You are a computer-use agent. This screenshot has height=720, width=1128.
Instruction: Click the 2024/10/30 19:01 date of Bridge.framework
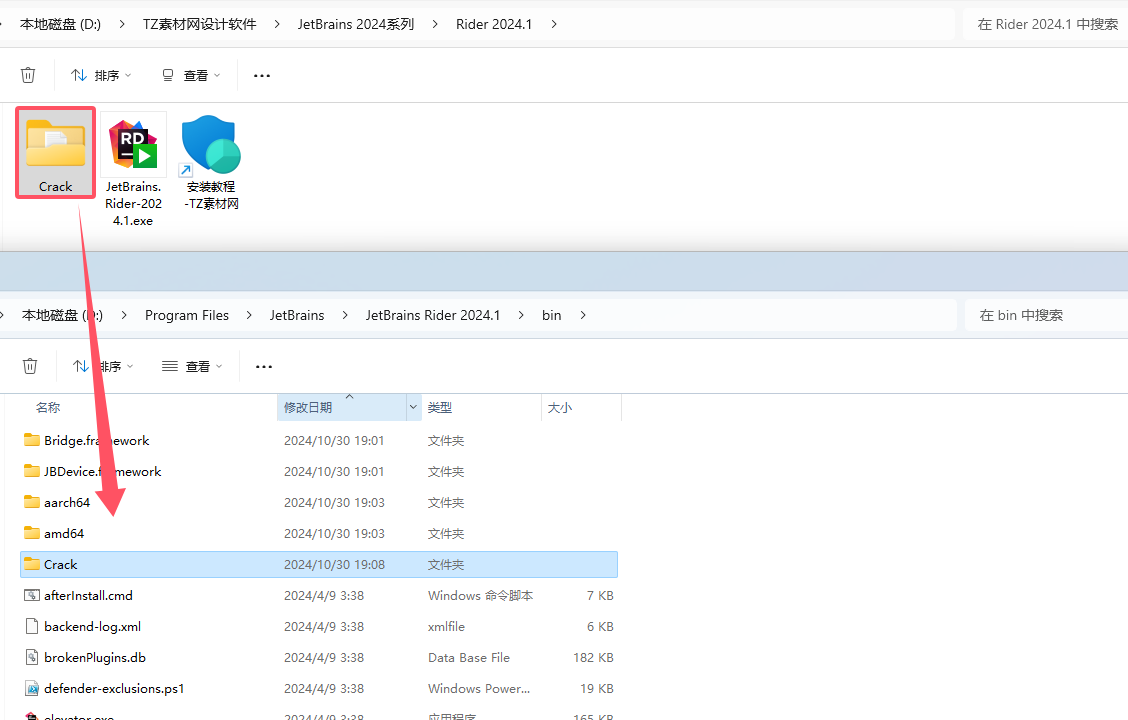click(x=335, y=440)
